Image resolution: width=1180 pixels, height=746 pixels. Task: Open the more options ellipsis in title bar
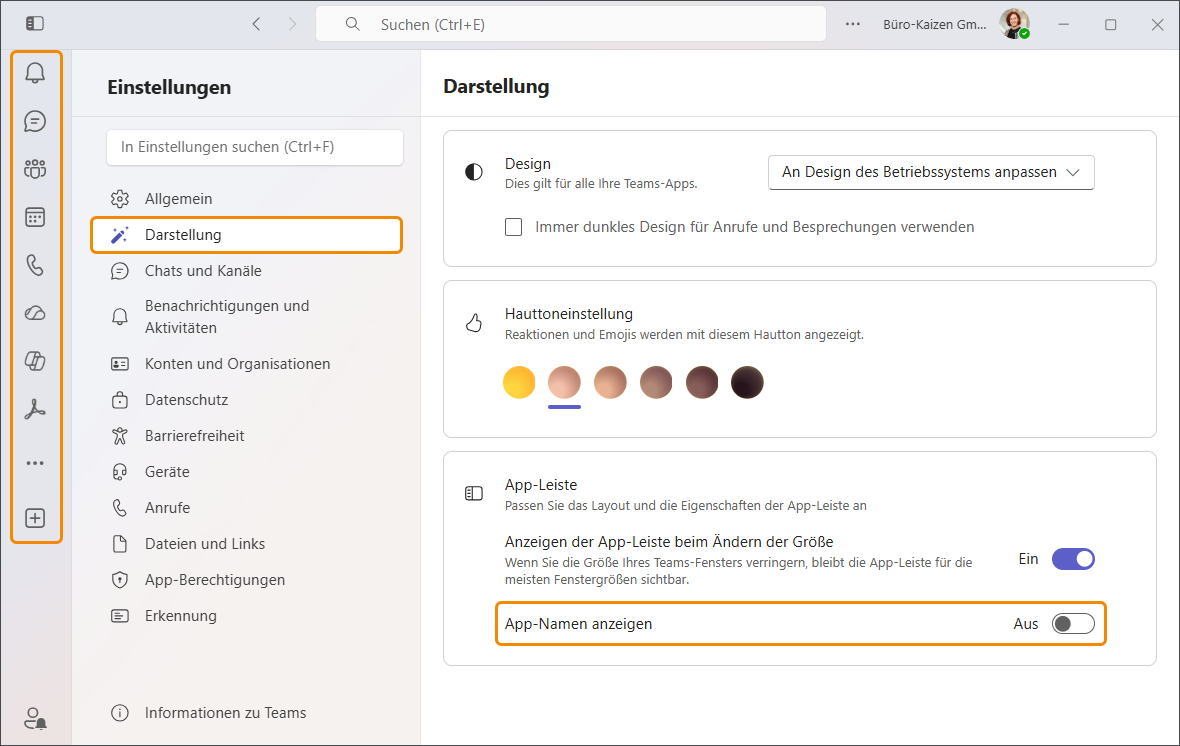click(853, 24)
